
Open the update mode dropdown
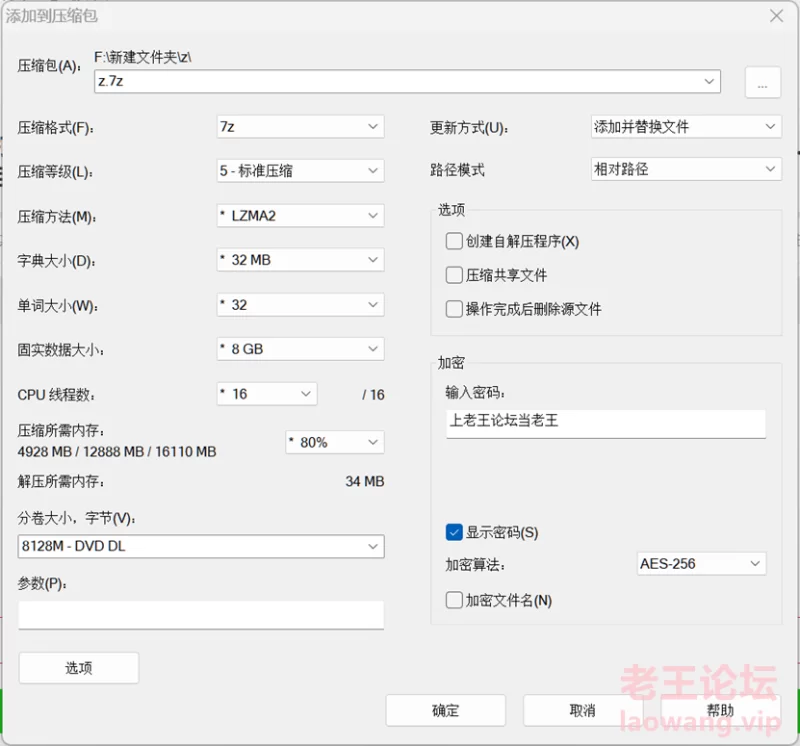click(x=686, y=127)
